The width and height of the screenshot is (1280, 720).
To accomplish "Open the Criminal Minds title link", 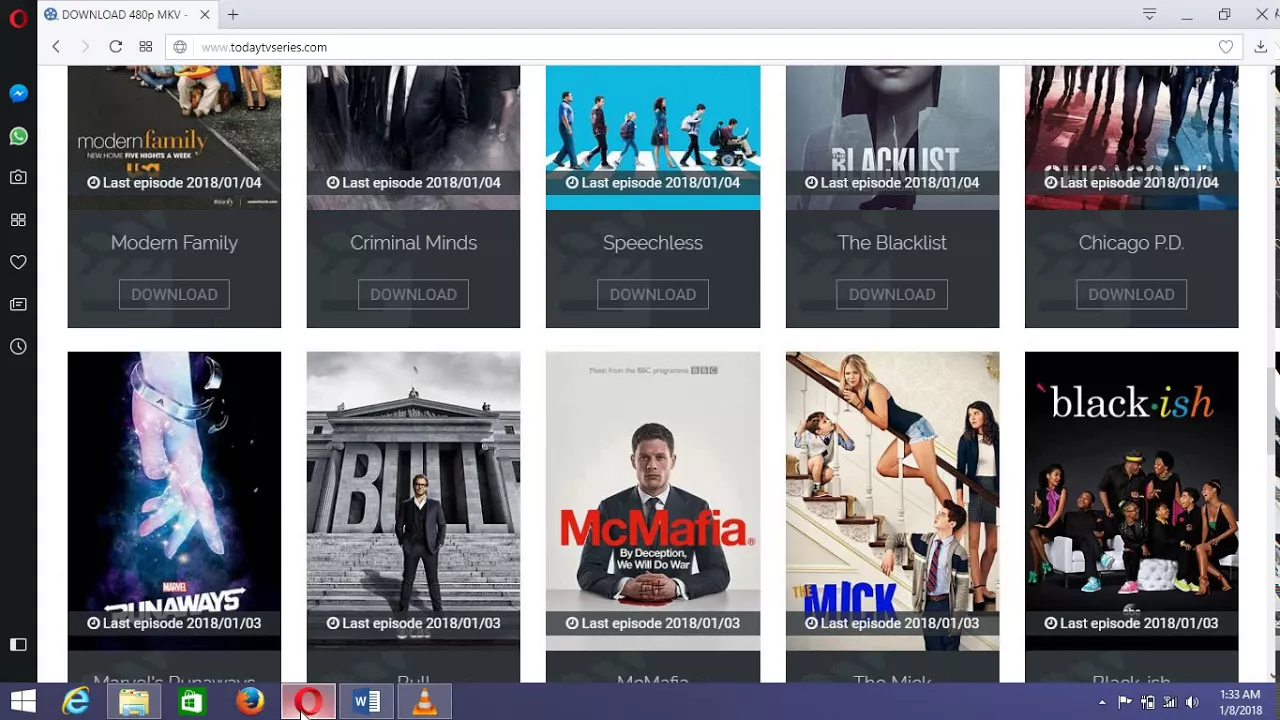I will pos(413,243).
